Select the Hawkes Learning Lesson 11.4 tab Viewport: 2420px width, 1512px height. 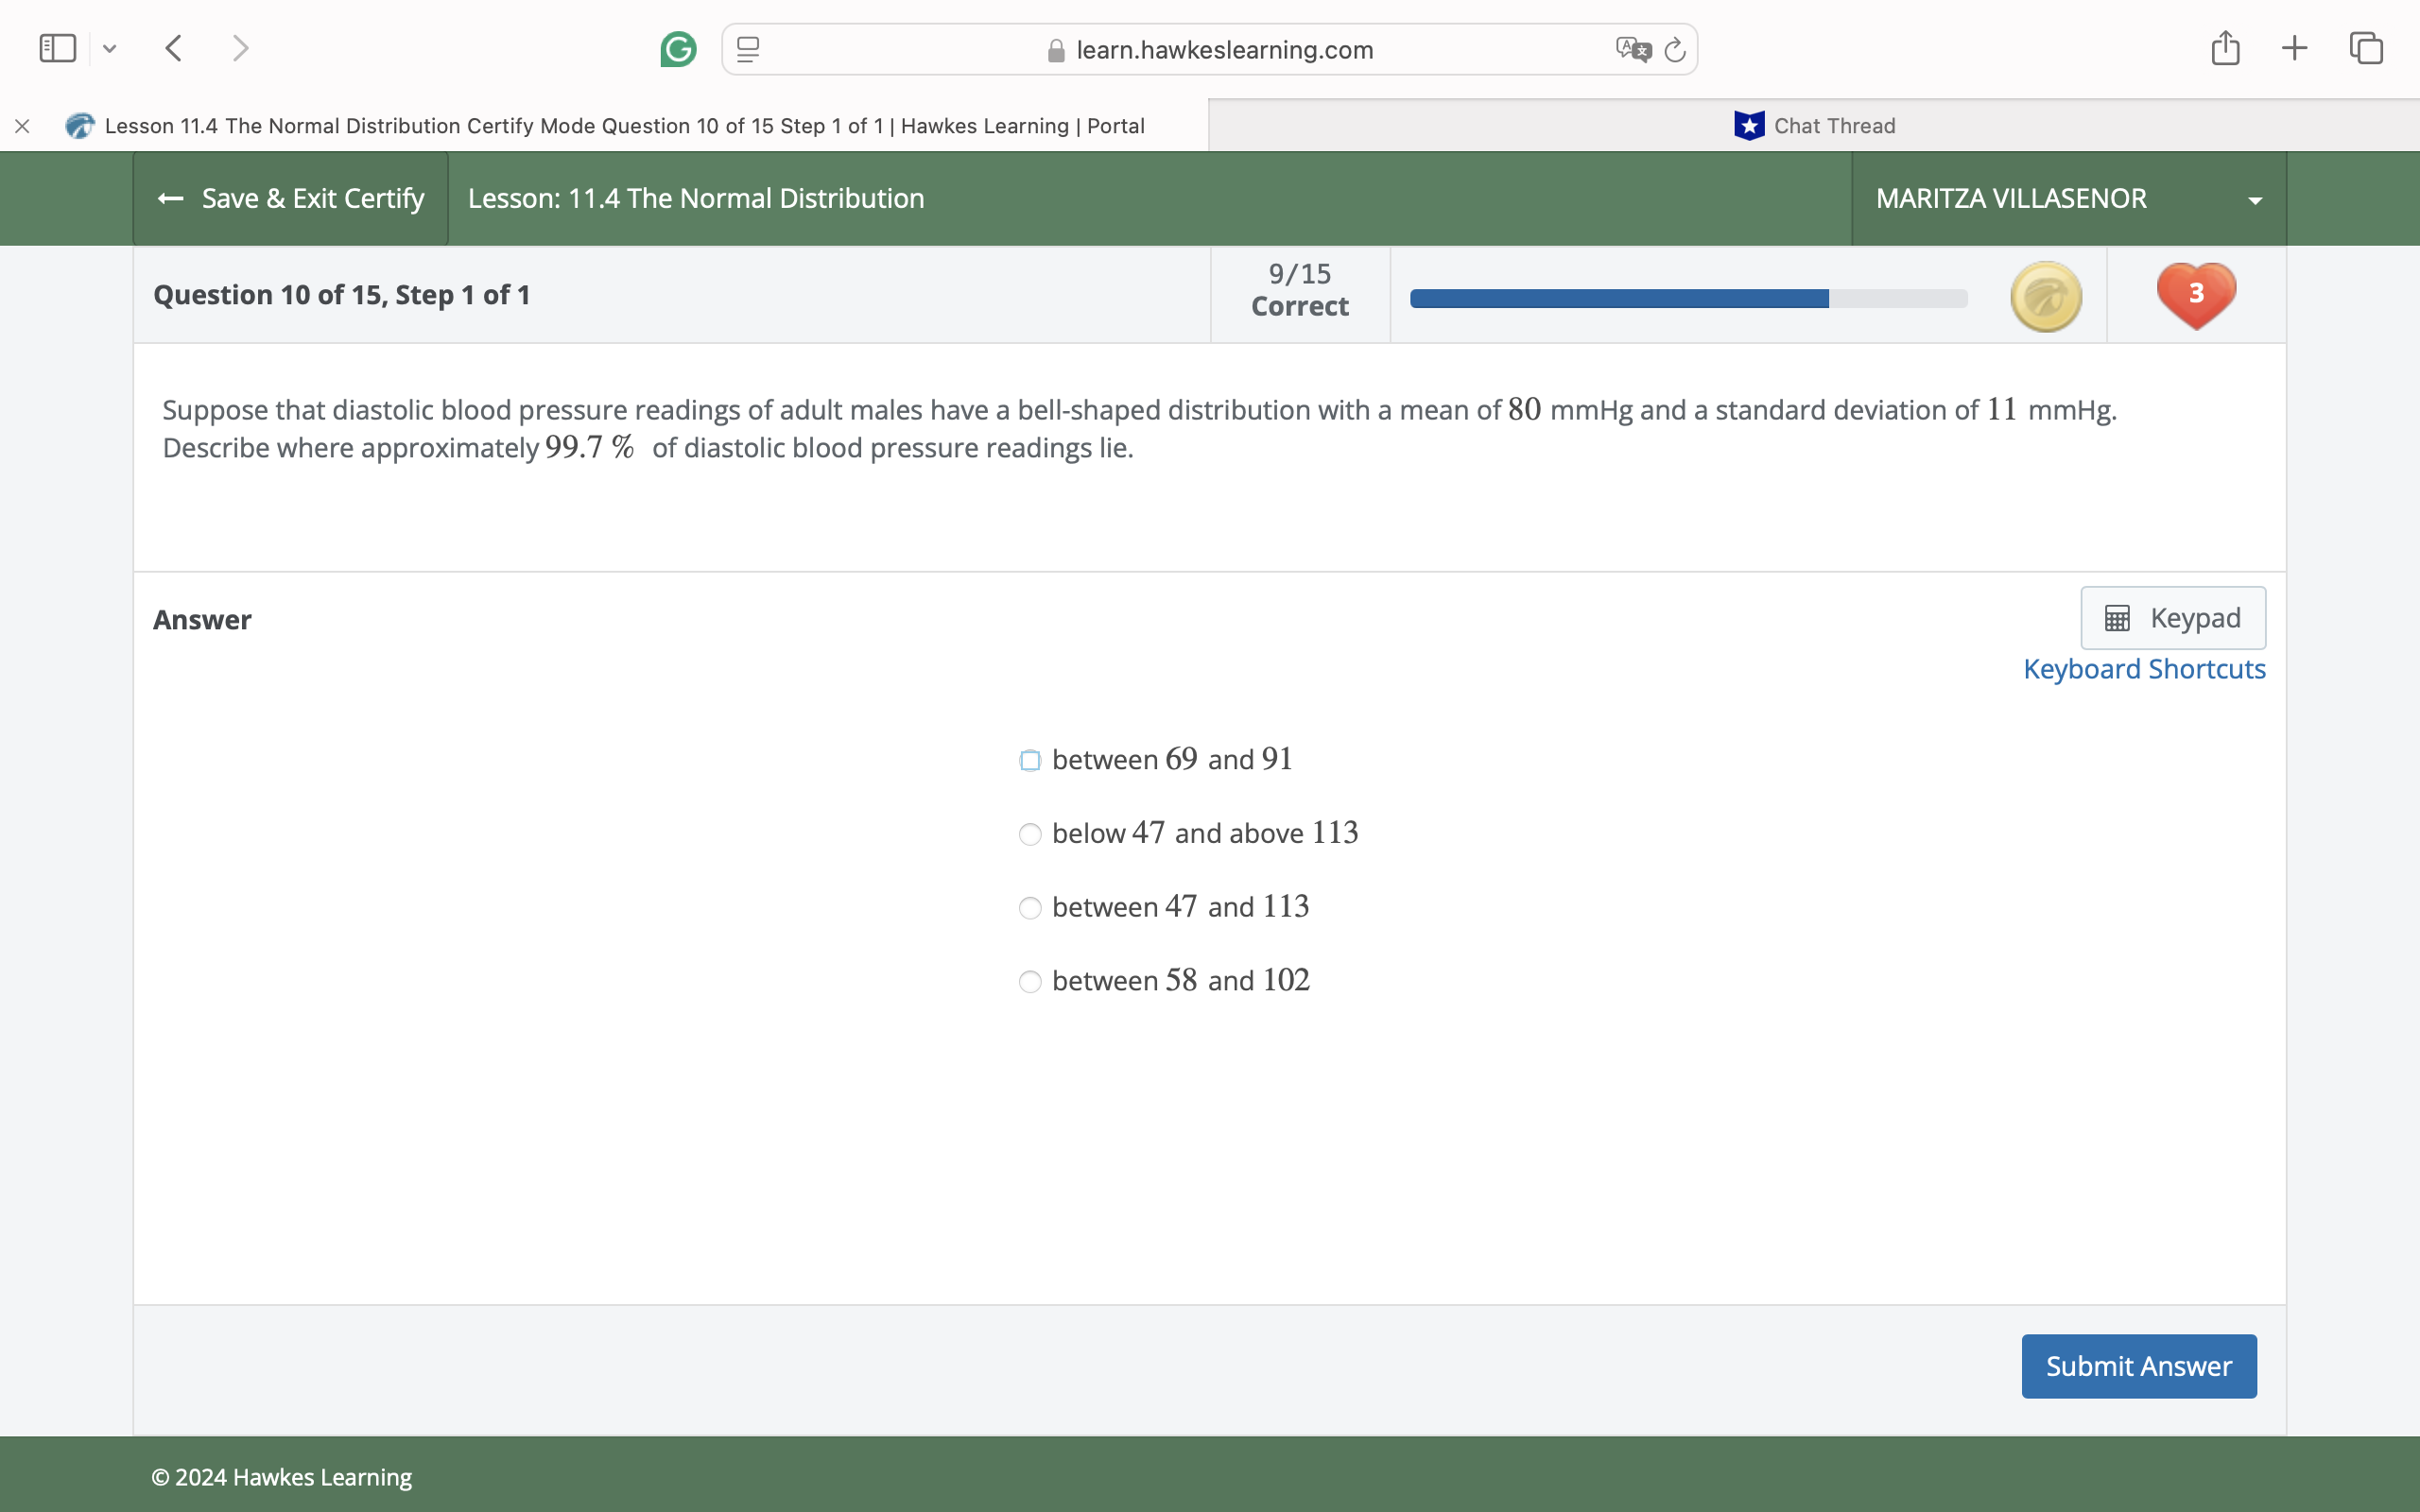click(x=624, y=126)
